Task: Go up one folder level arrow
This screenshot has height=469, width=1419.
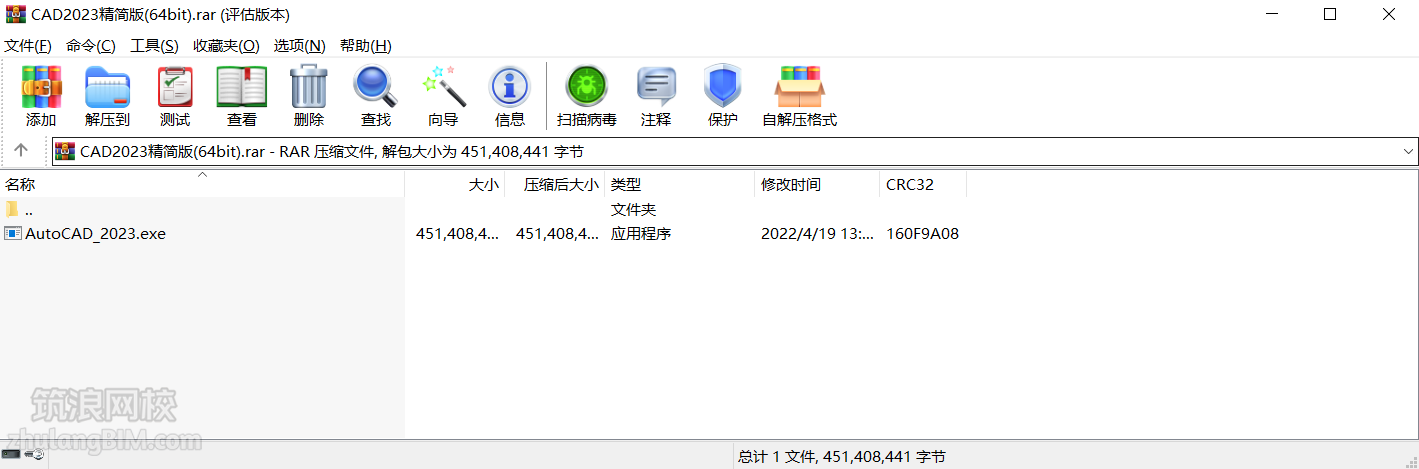Action: (21, 151)
